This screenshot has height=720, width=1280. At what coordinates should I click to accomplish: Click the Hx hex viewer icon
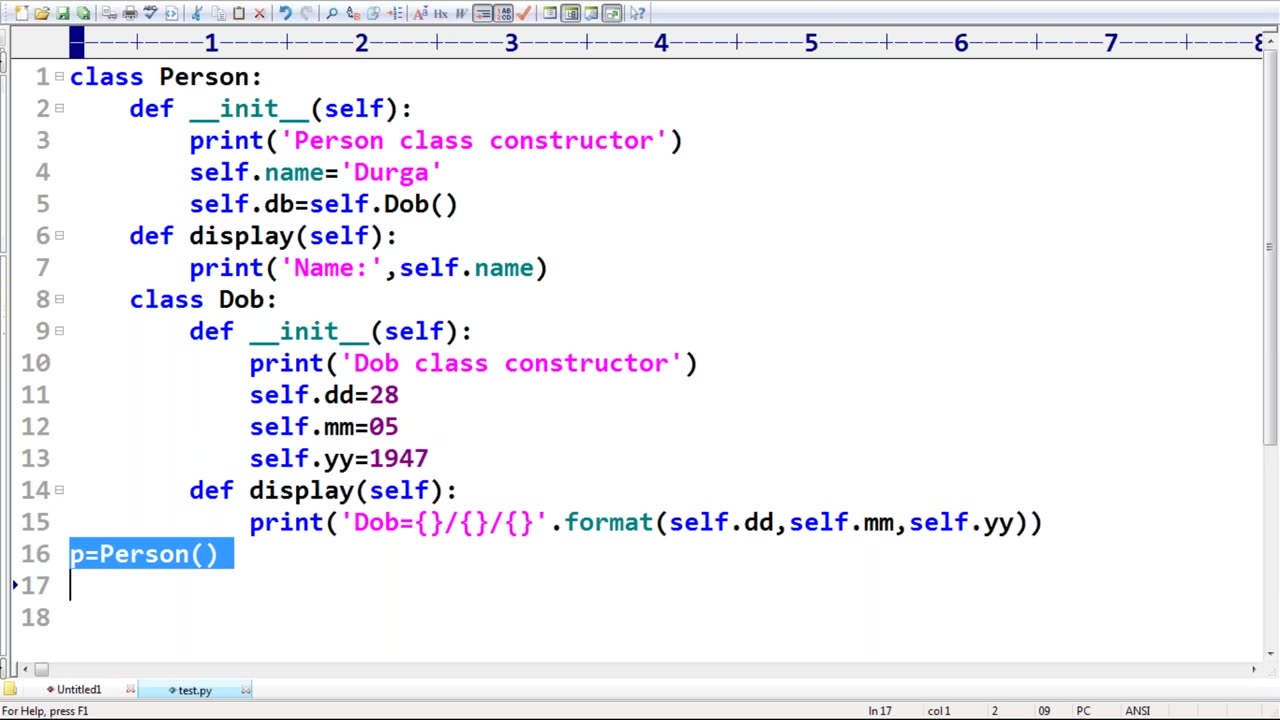coord(441,13)
